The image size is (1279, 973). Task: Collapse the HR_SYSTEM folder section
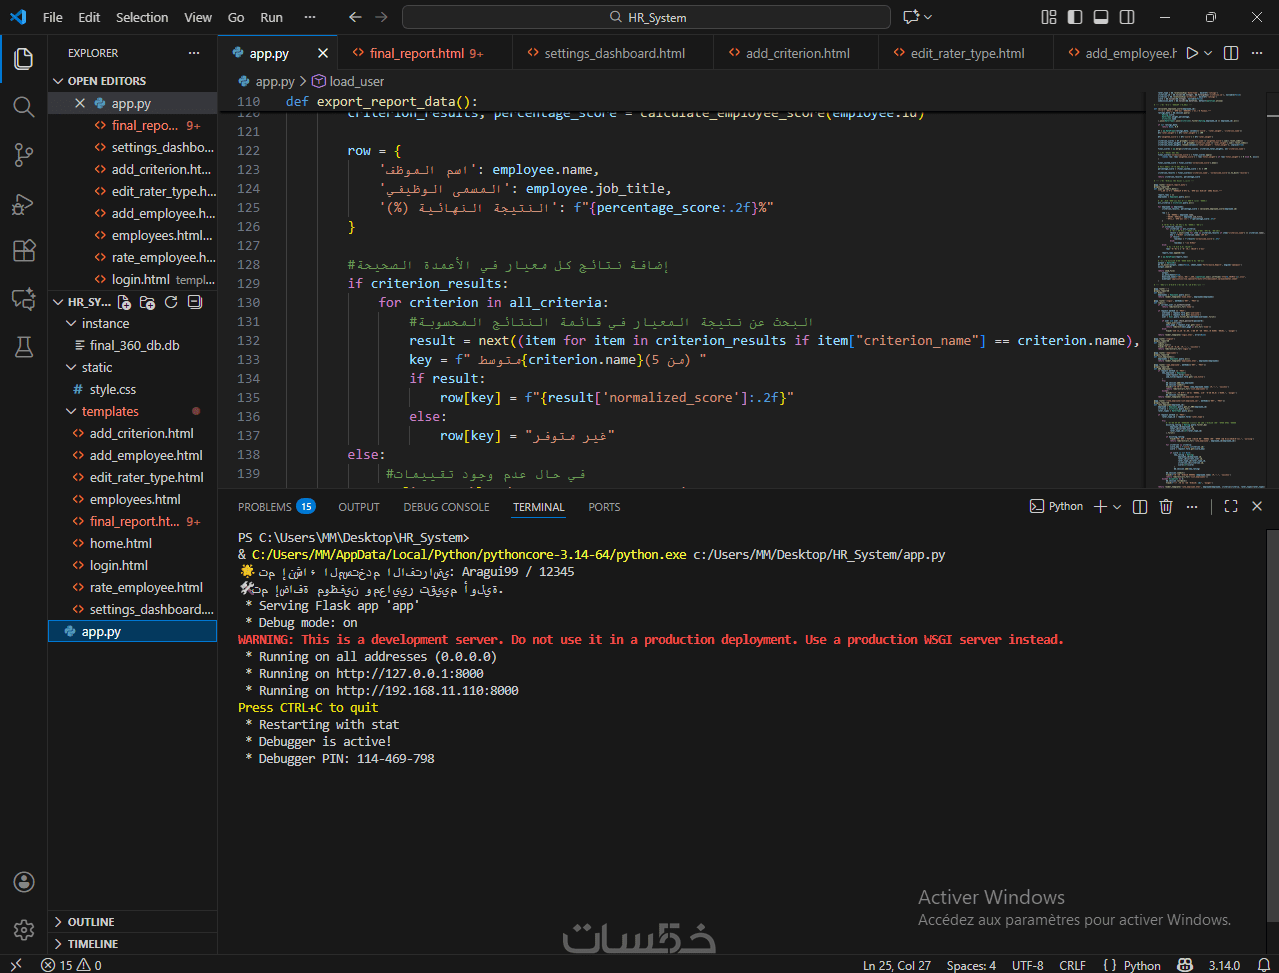click(80, 302)
